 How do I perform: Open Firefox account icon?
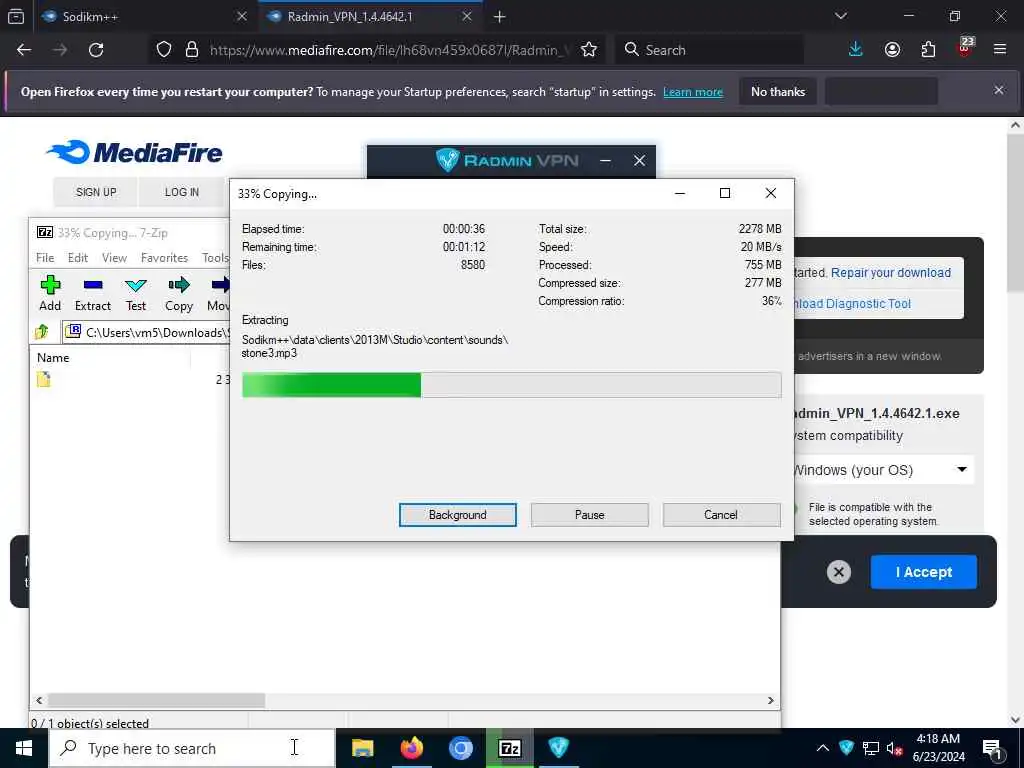pyautogui.click(x=892, y=50)
